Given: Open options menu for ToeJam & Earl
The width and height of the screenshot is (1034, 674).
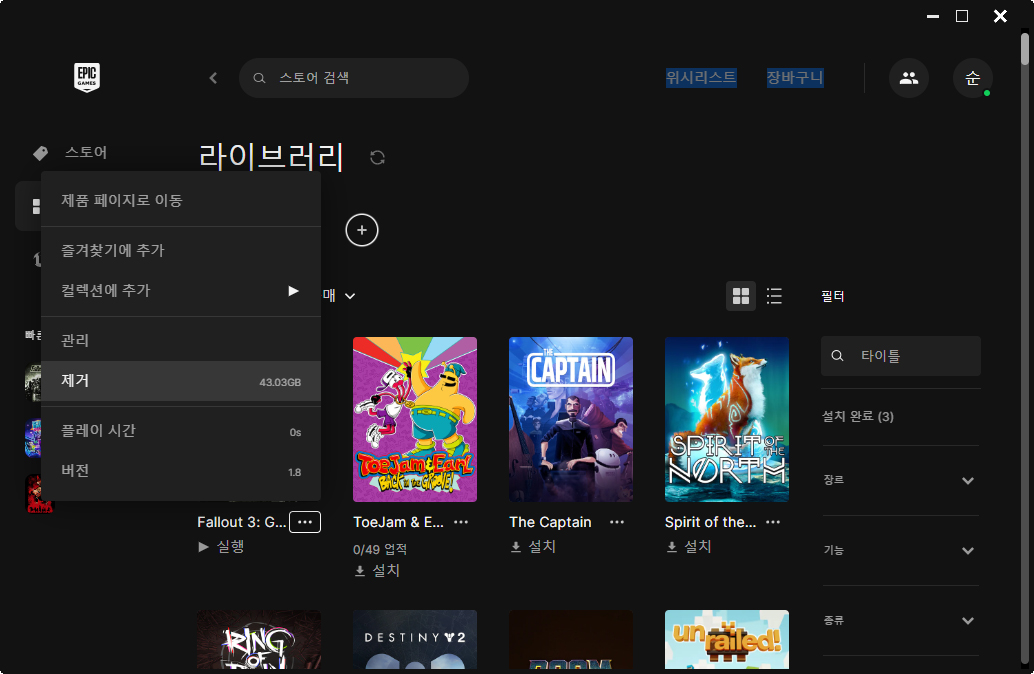Looking at the screenshot, I should (461, 522).
